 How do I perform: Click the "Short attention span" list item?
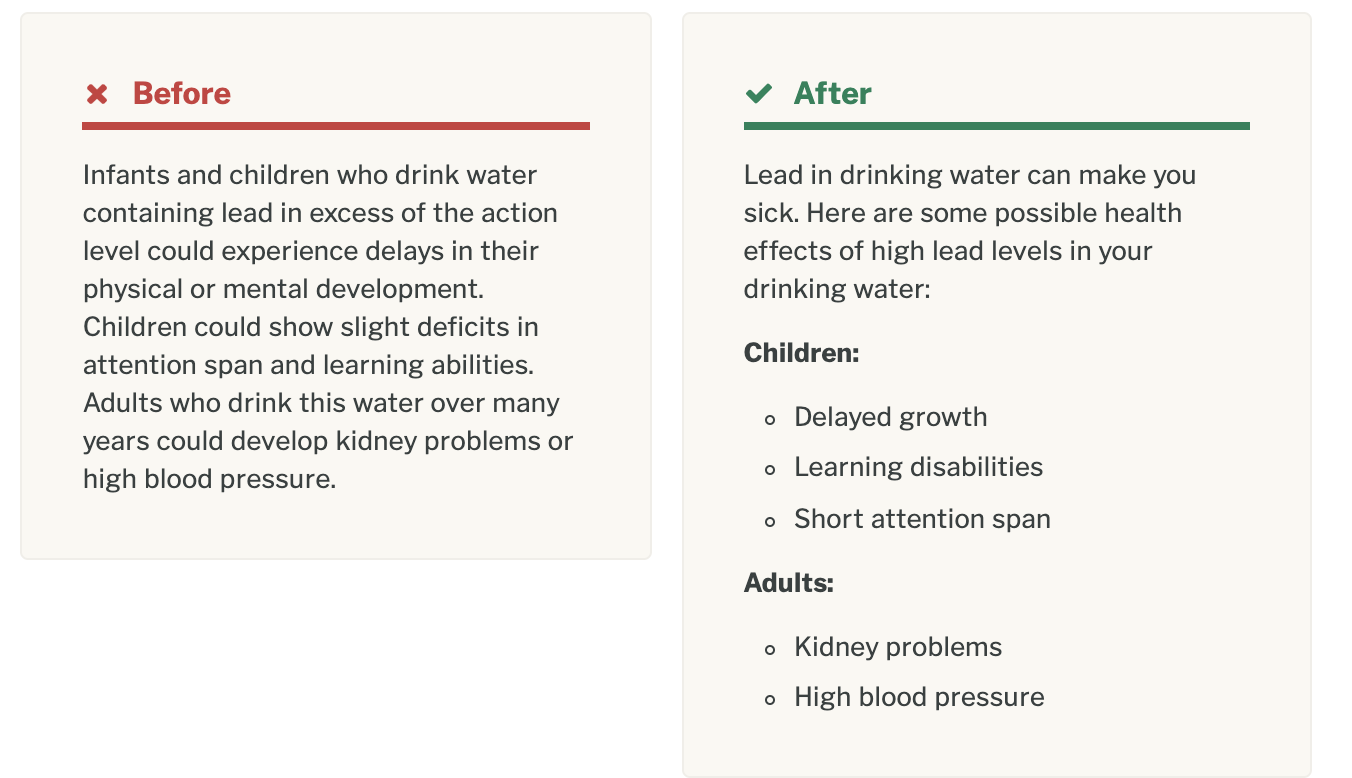(x=922, y=519)
